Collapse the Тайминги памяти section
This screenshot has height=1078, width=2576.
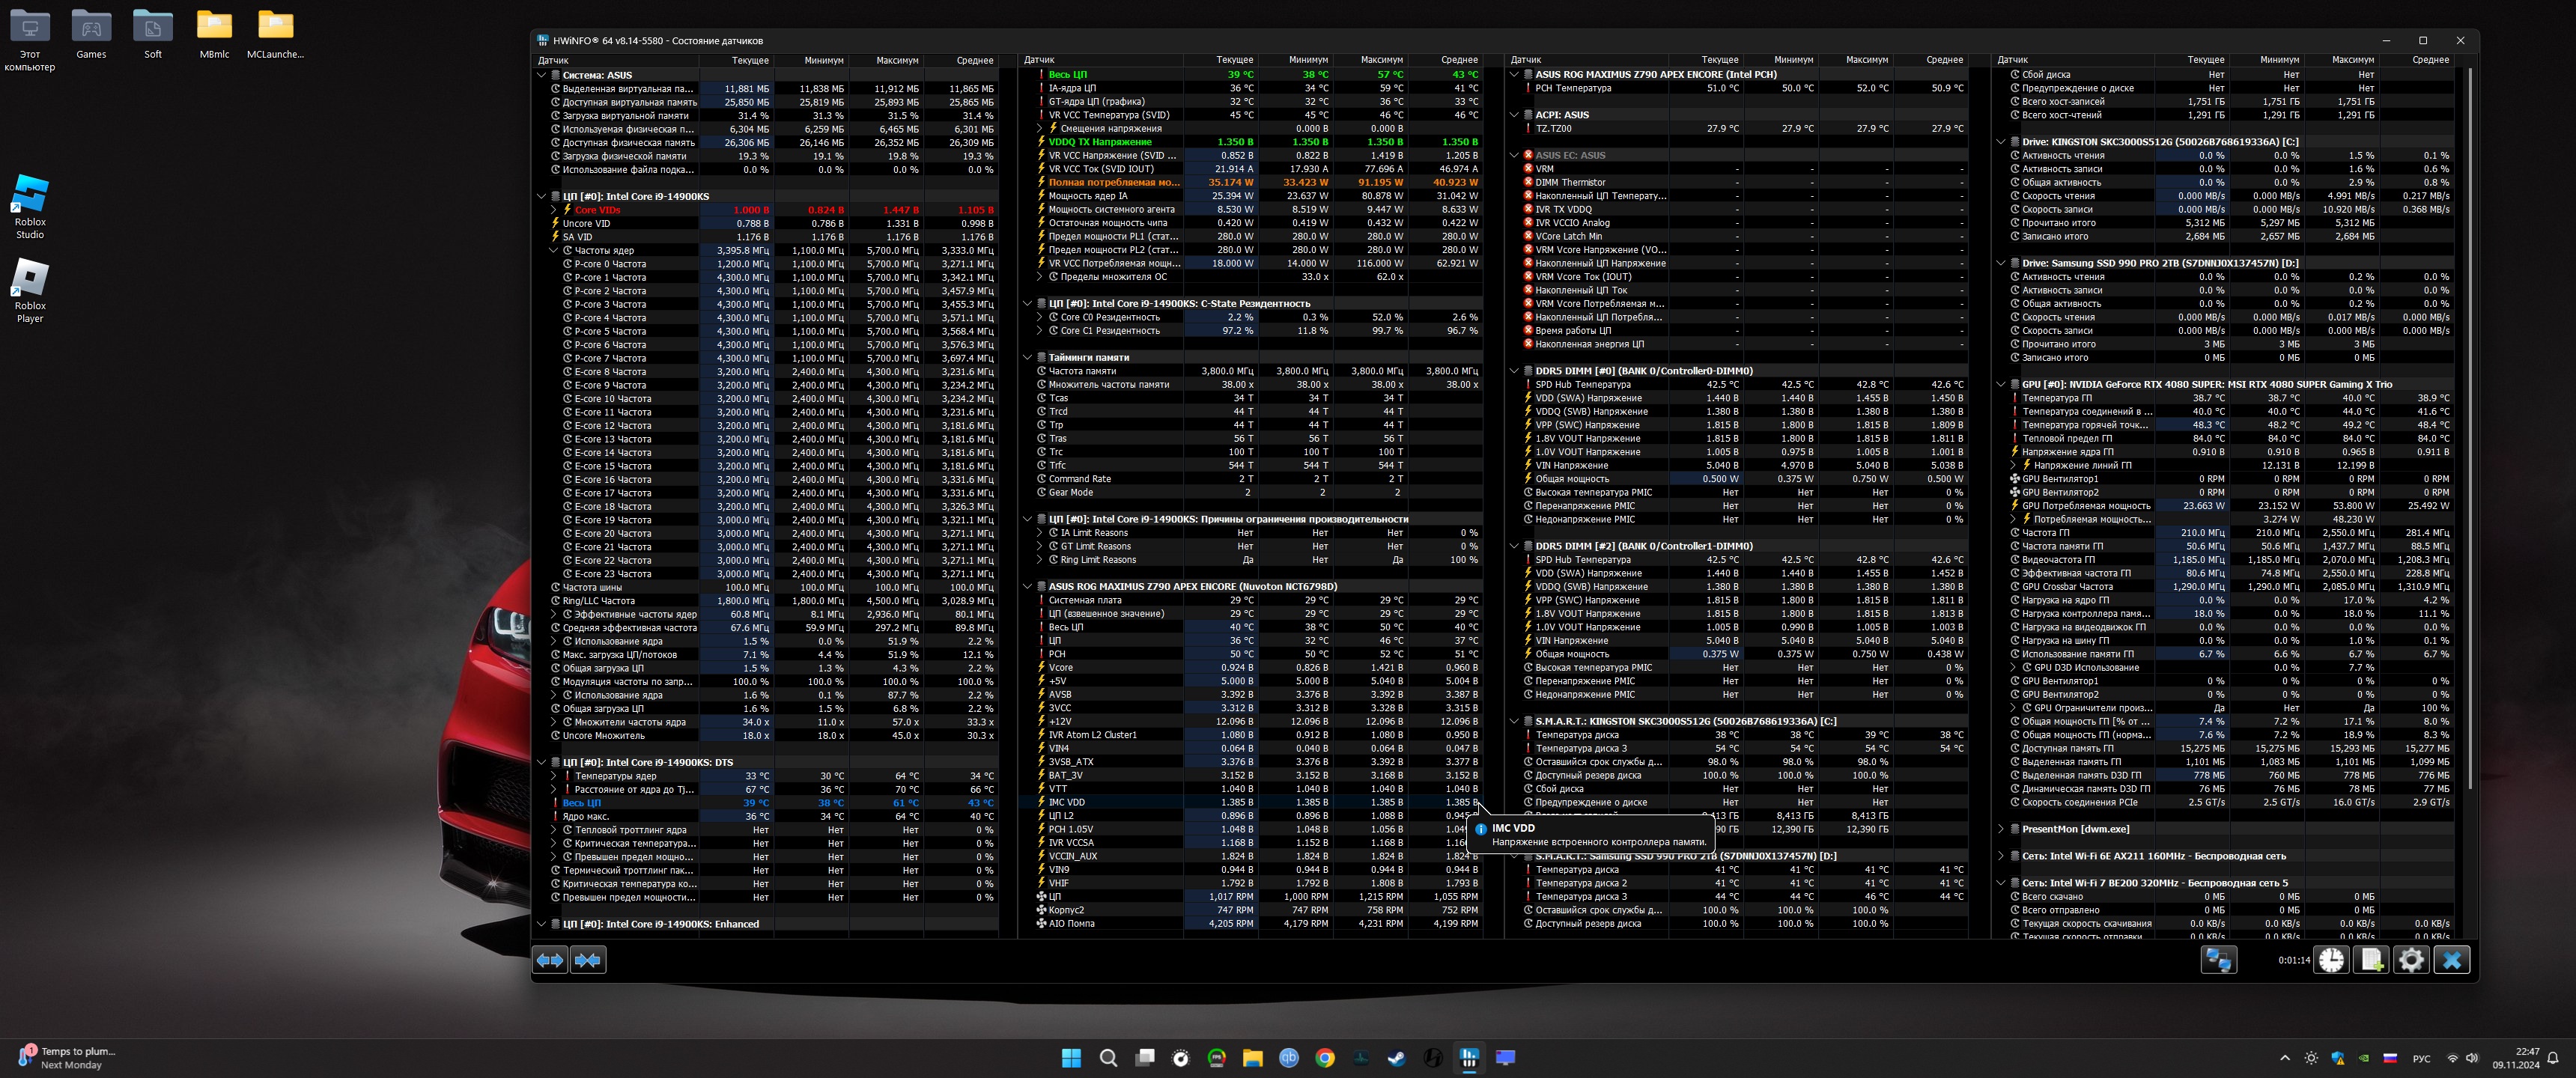coord(1028,357)
